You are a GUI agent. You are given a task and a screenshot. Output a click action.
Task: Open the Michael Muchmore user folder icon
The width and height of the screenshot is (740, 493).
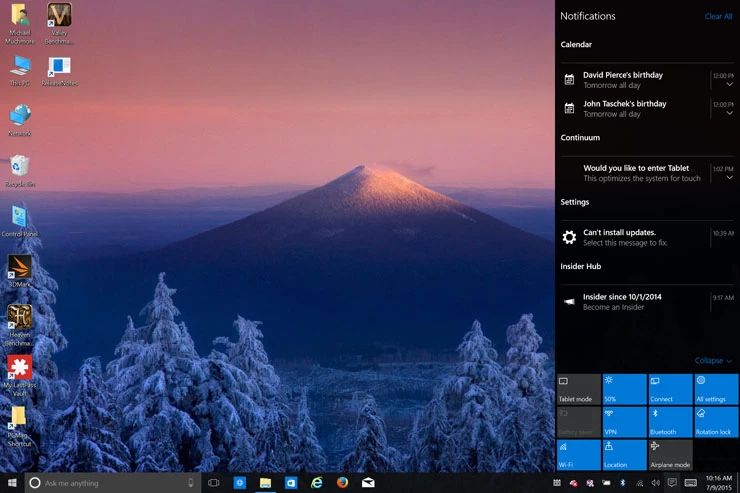(20, 24)
